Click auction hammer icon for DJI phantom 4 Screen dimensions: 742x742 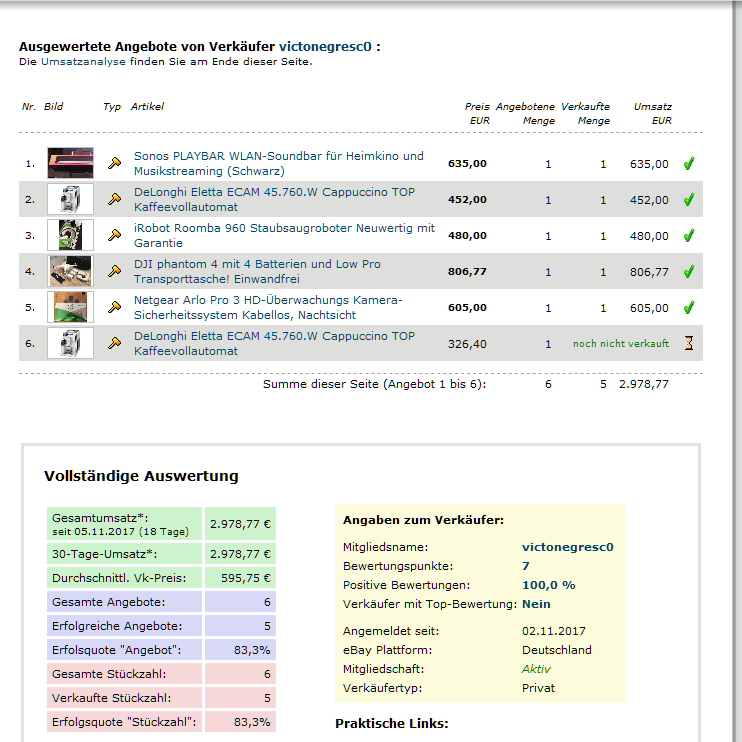coord(114,271)
